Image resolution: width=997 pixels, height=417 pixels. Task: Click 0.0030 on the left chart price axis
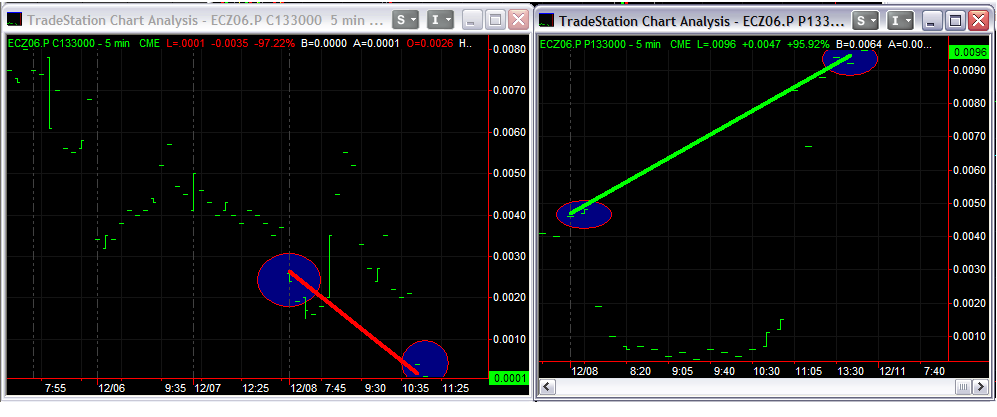509,256
